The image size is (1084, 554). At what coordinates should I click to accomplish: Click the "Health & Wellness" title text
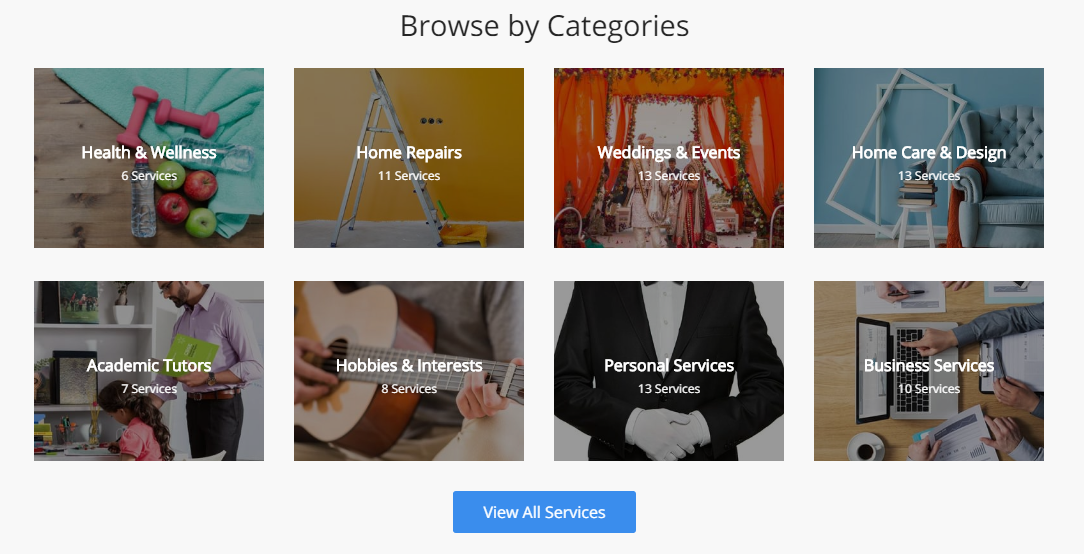[x=149, y=153]
